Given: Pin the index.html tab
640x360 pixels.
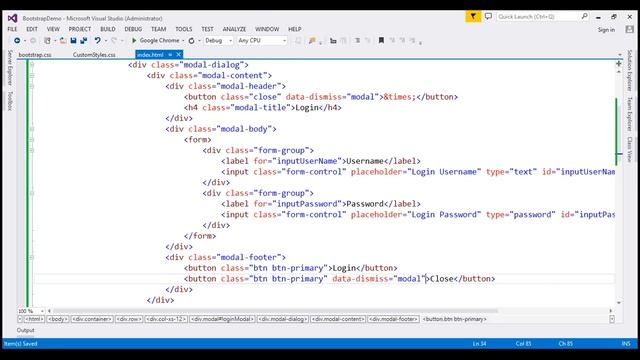Looking at the screenshot, I should tap(170, 54).
